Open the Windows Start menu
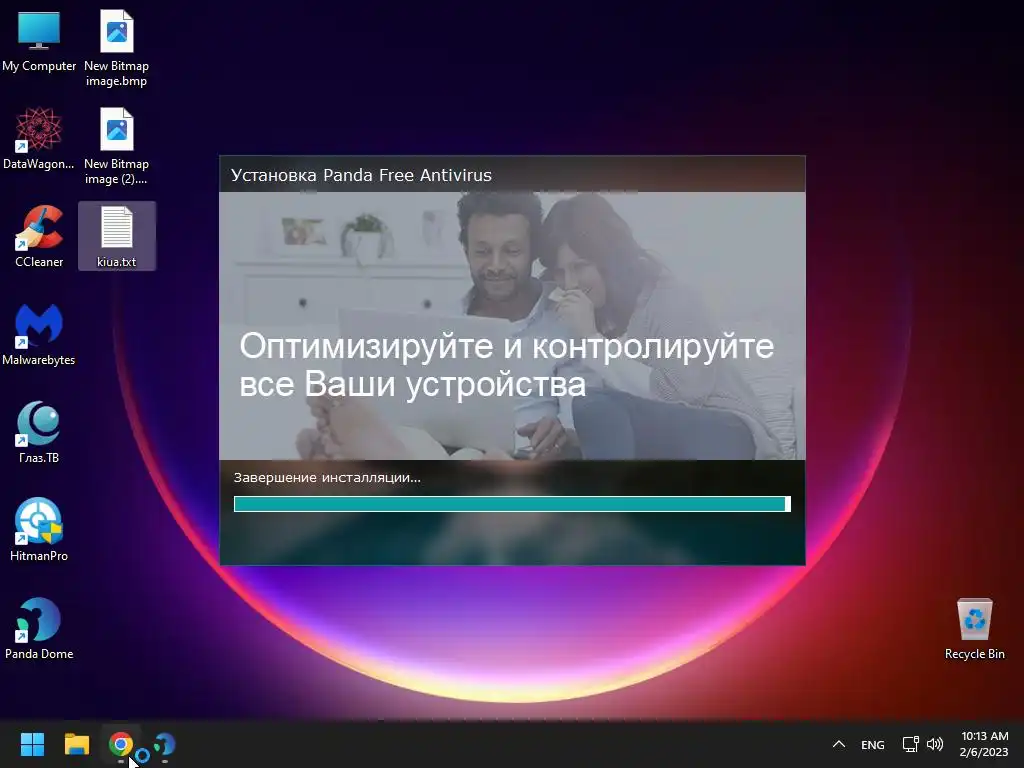 click(x=32, y=744)
